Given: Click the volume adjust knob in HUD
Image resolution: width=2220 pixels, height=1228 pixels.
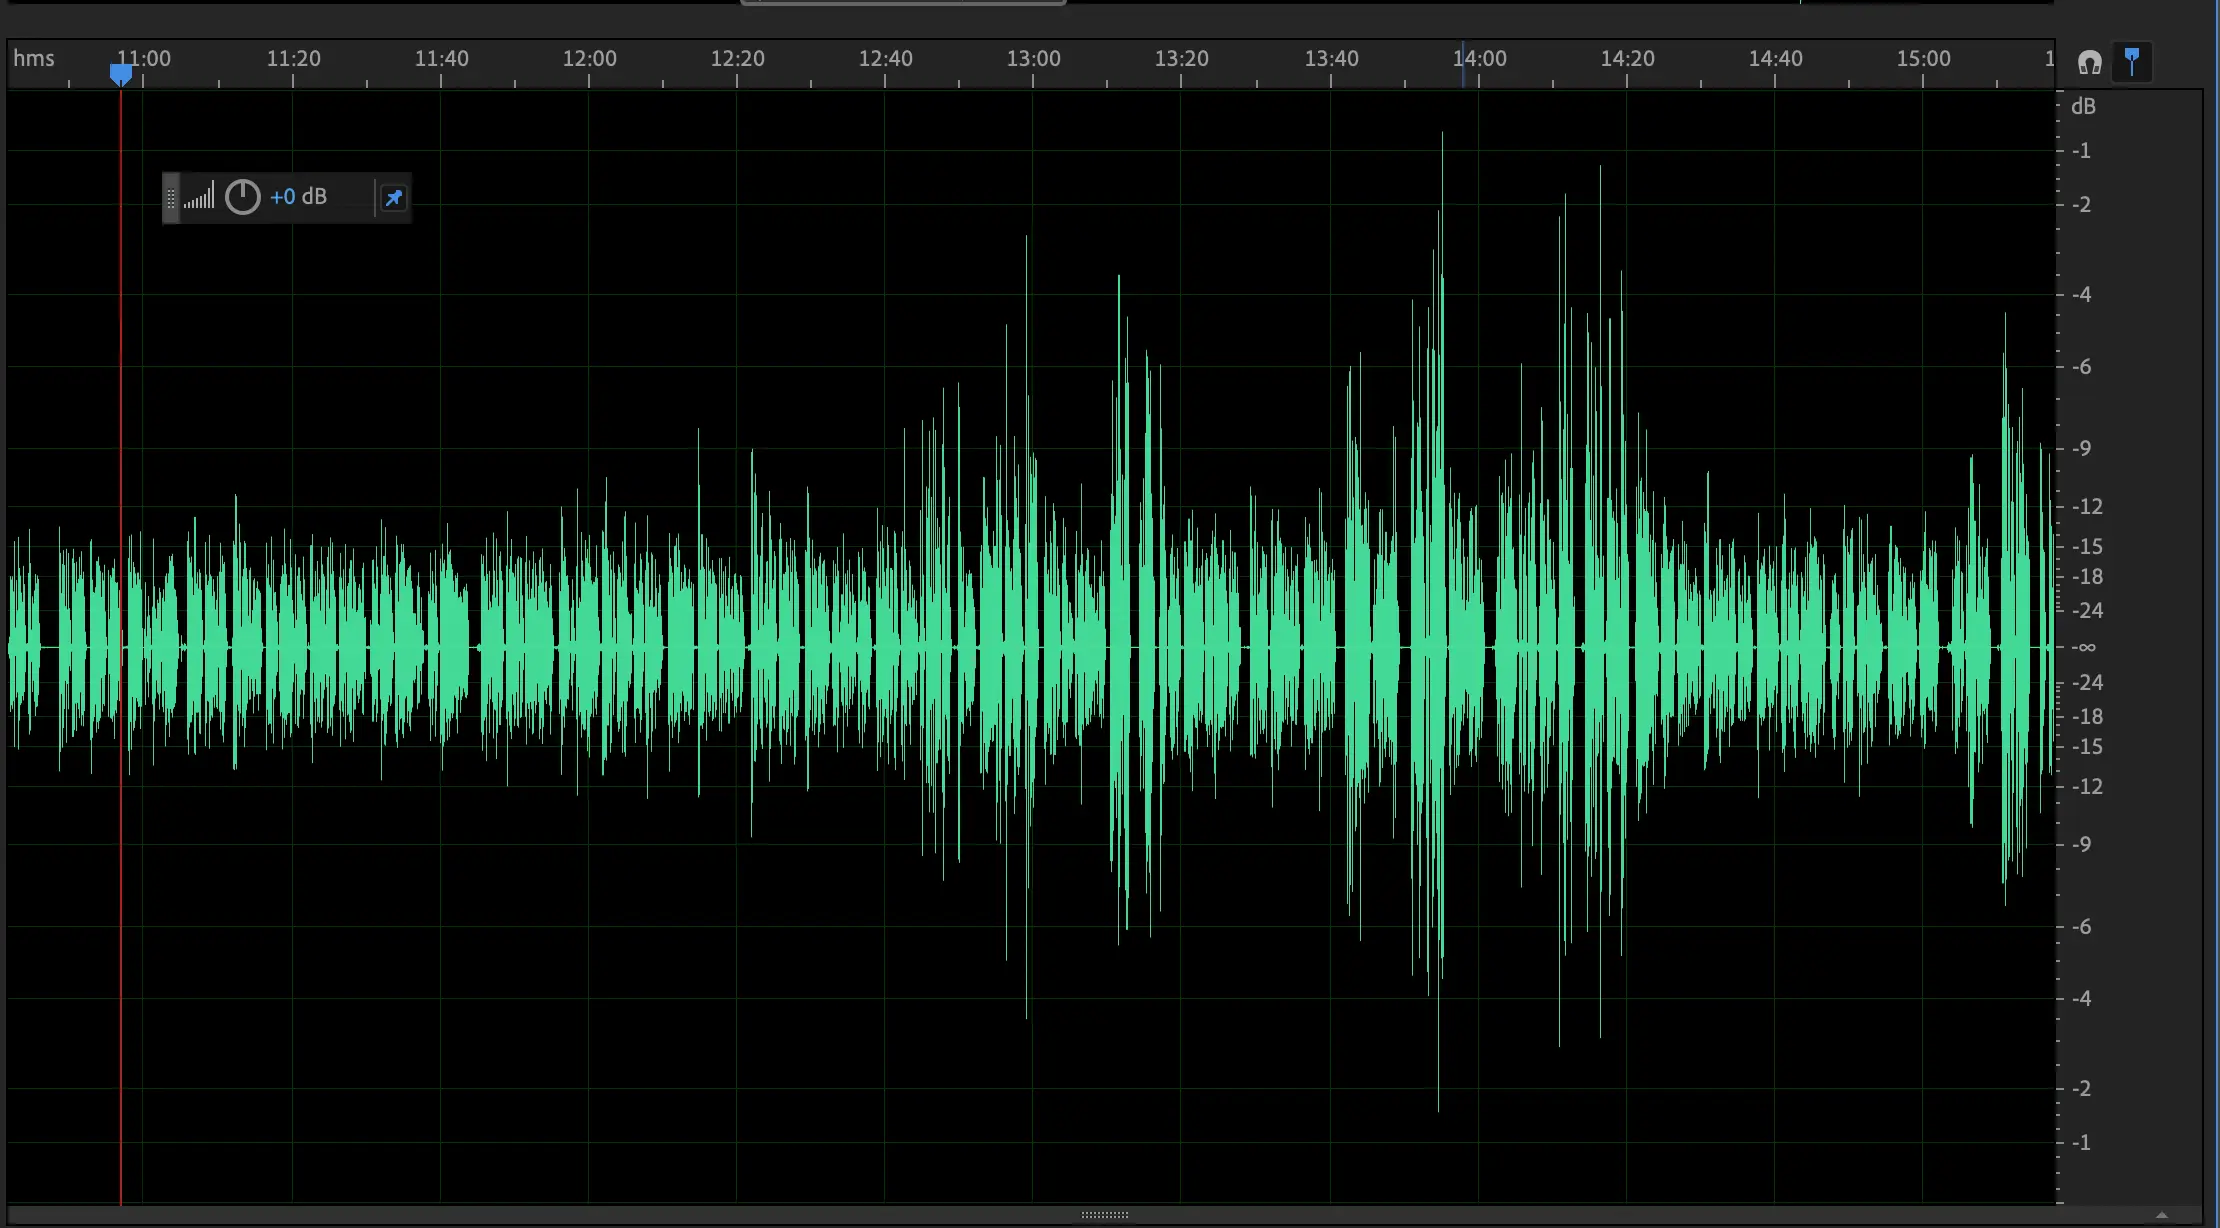Looking at the screenshot, I should click(242, 197).
